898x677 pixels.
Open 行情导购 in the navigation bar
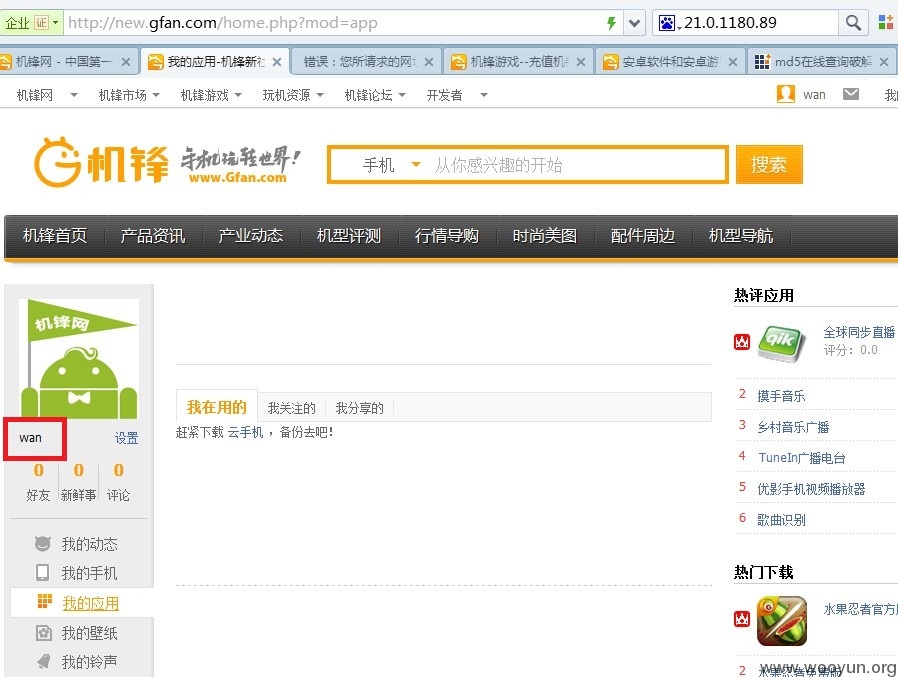[447, 235]
